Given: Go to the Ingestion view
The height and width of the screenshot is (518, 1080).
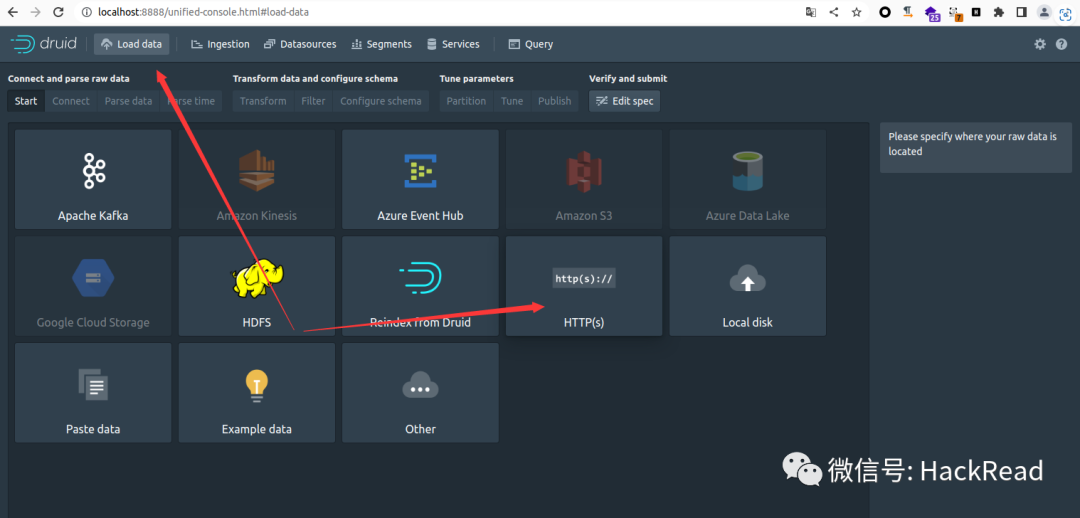Looking at the screenshot, I should pos(220,44).
